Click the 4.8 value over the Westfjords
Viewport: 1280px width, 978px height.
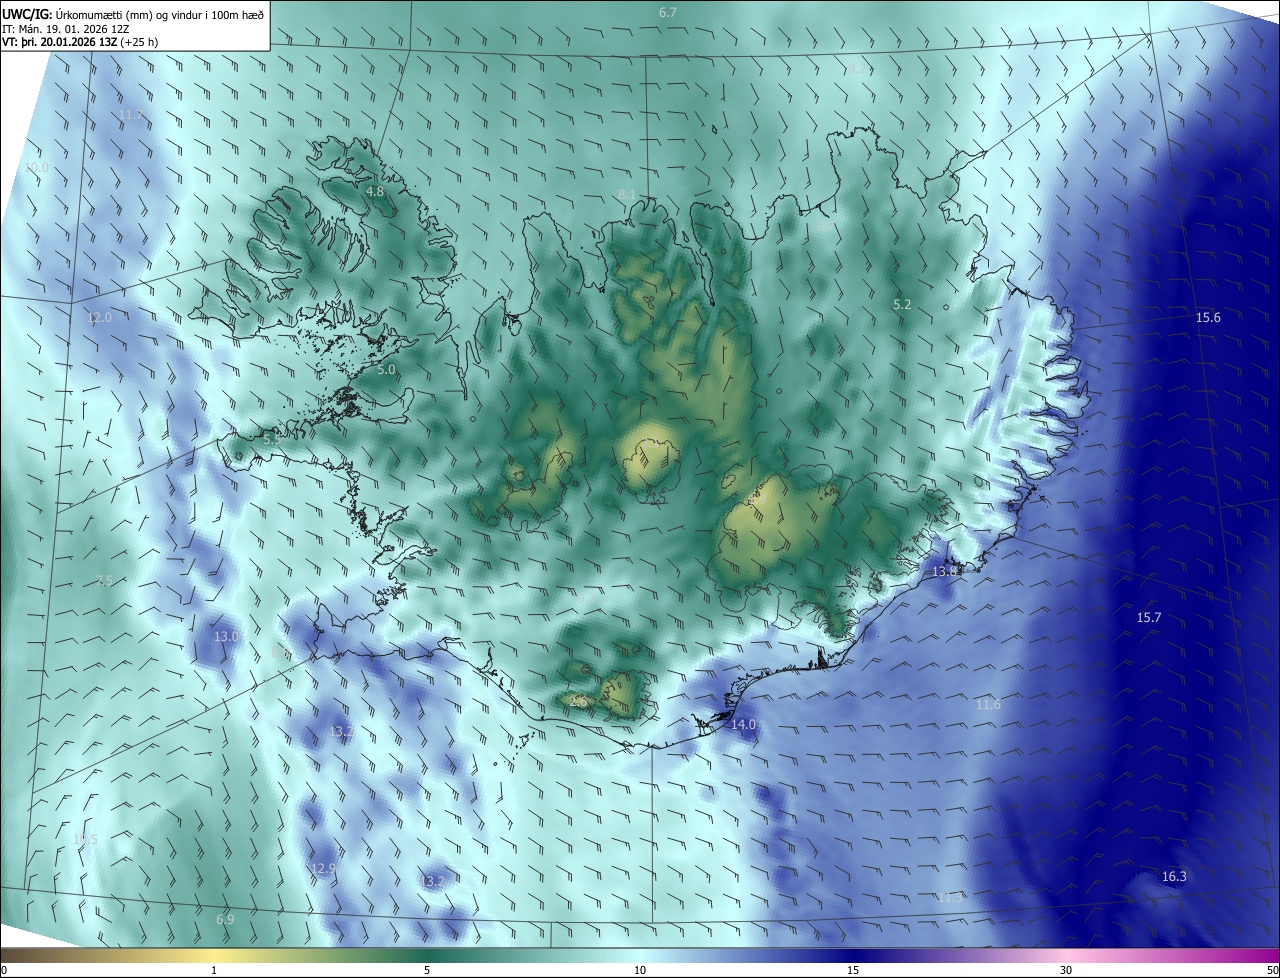(375, 191)
